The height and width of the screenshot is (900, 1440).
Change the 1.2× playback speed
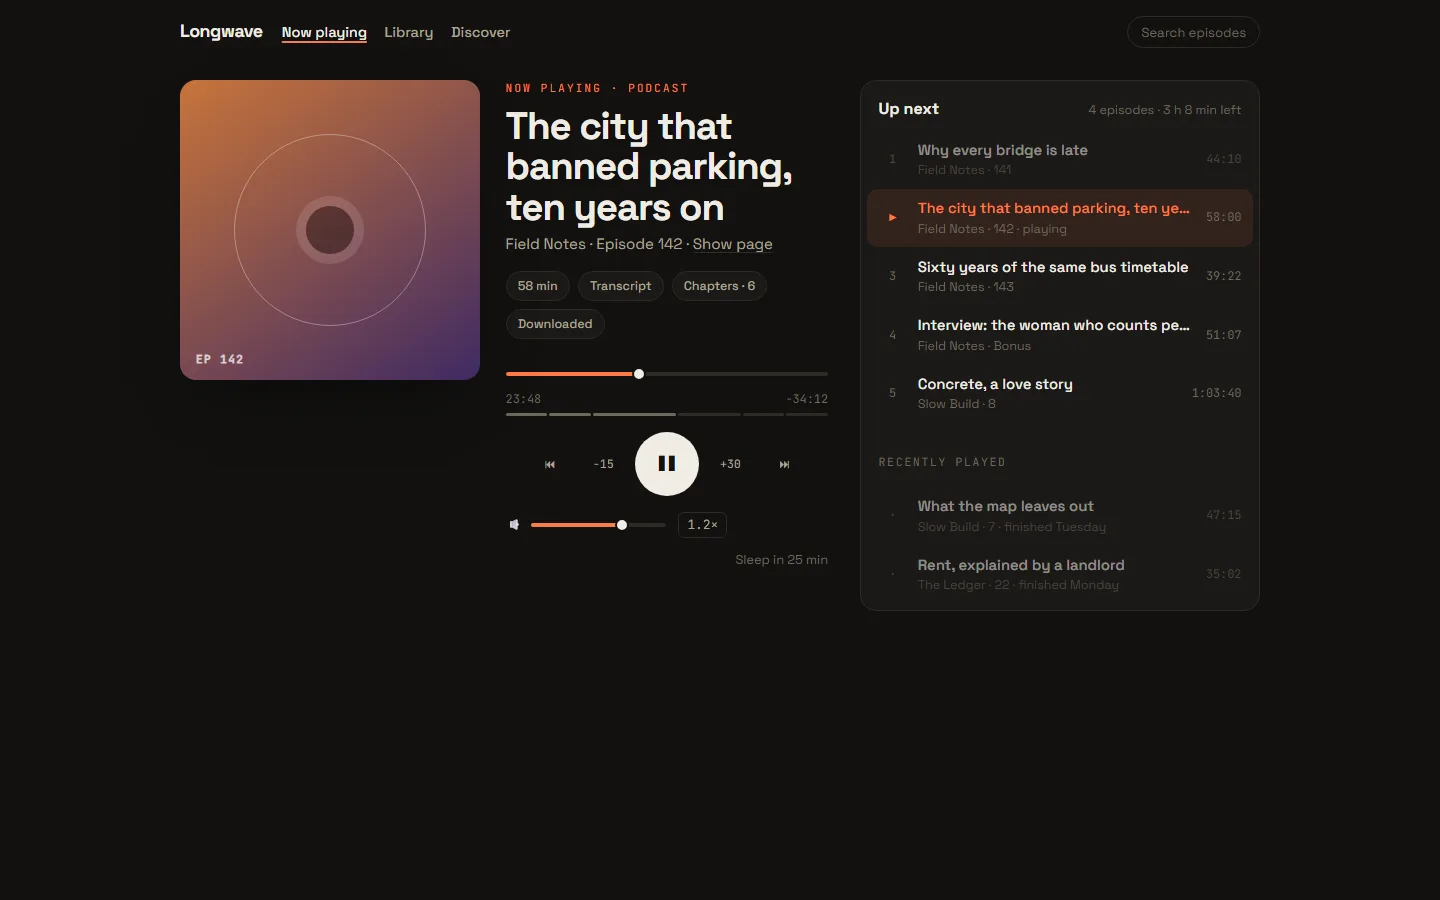(702, 525)
